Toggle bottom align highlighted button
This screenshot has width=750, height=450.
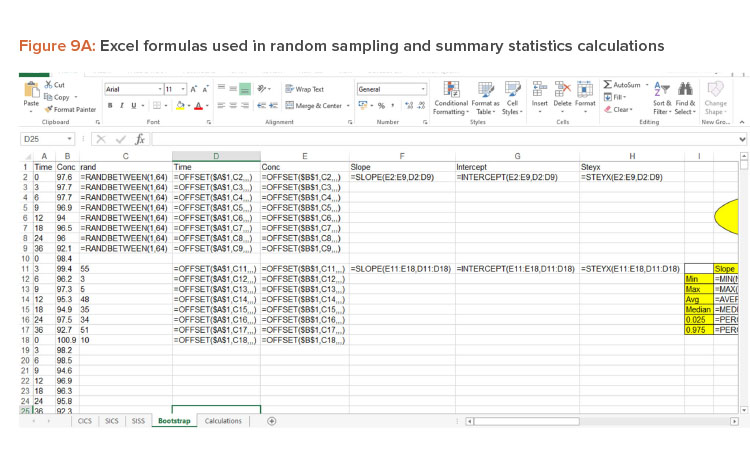245,89
